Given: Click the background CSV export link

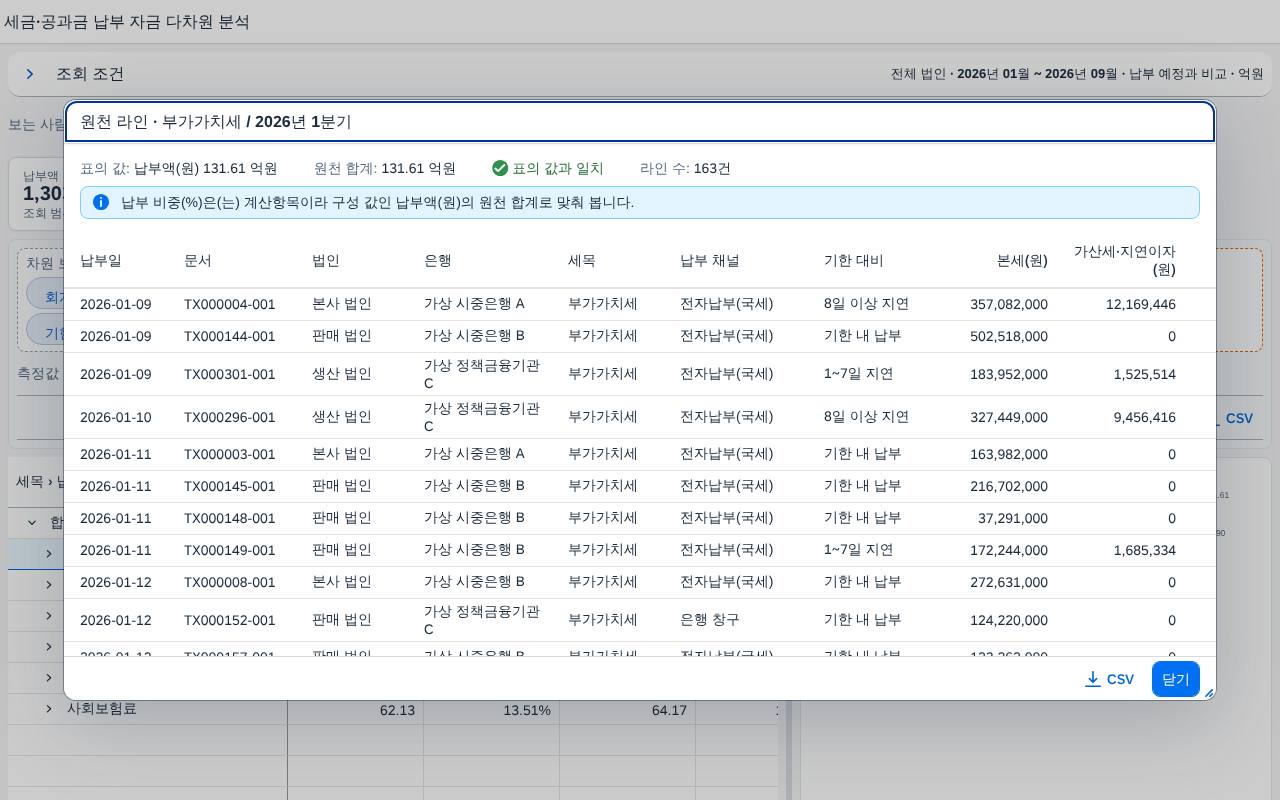Looking at the screenshot, I should (1232, 418).
